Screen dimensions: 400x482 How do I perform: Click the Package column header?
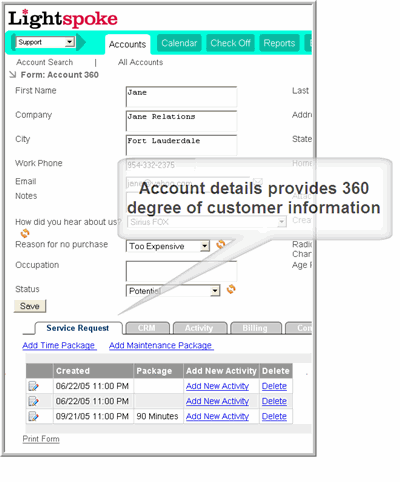(158, 371)
